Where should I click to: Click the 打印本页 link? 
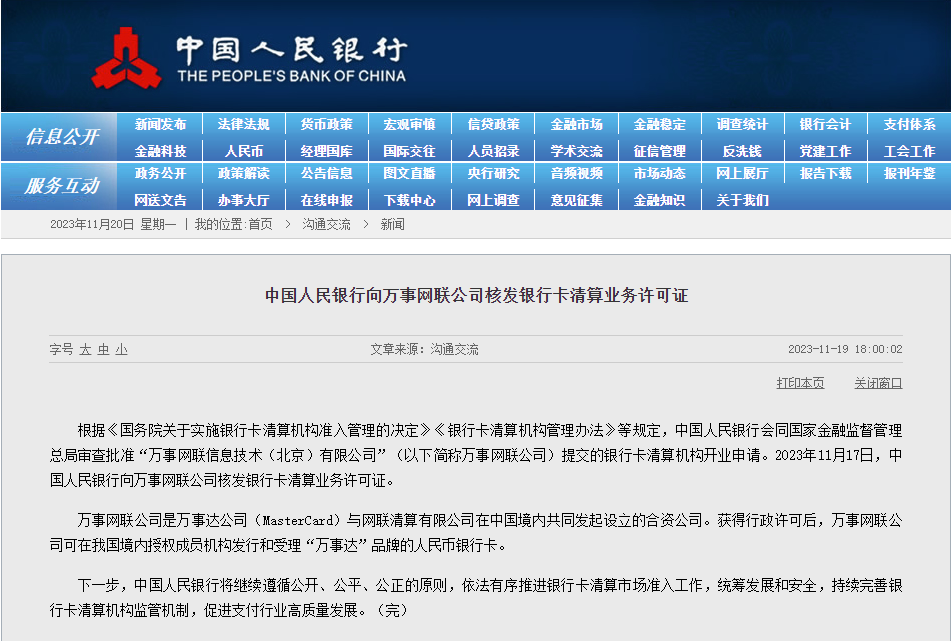click(800, 383)
